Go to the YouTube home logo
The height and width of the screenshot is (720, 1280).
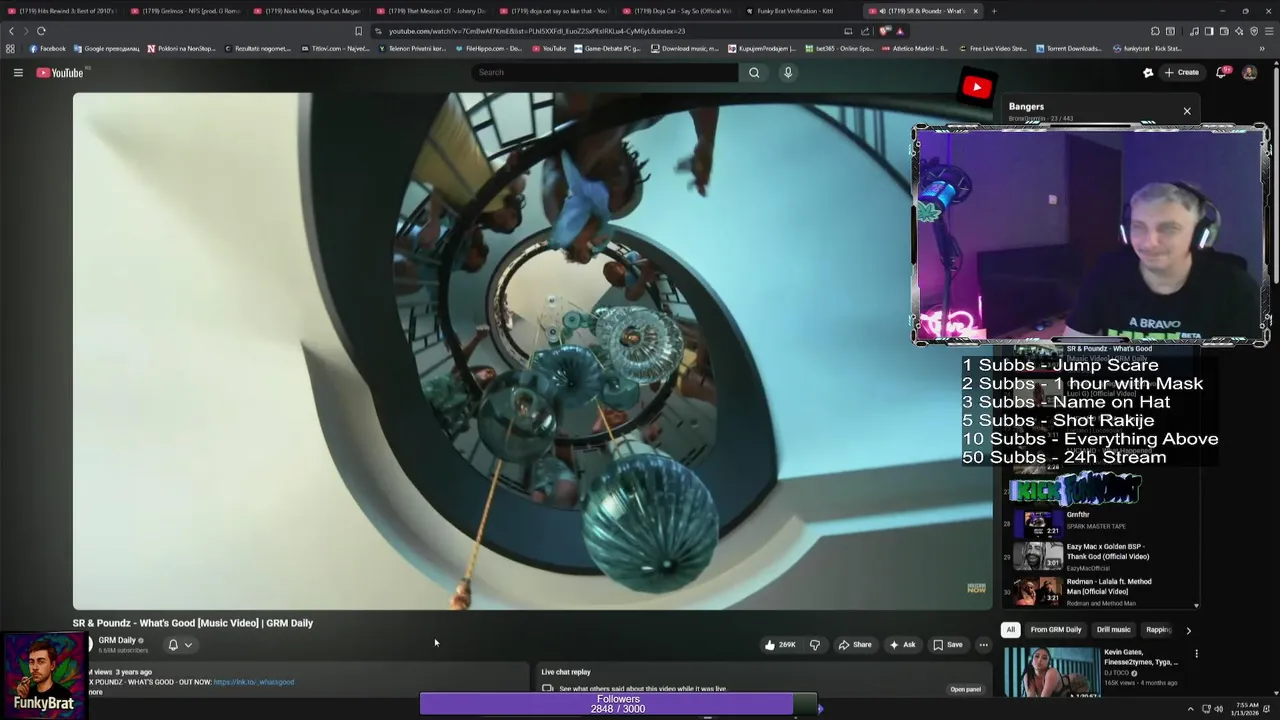click(x=60, y=72)
